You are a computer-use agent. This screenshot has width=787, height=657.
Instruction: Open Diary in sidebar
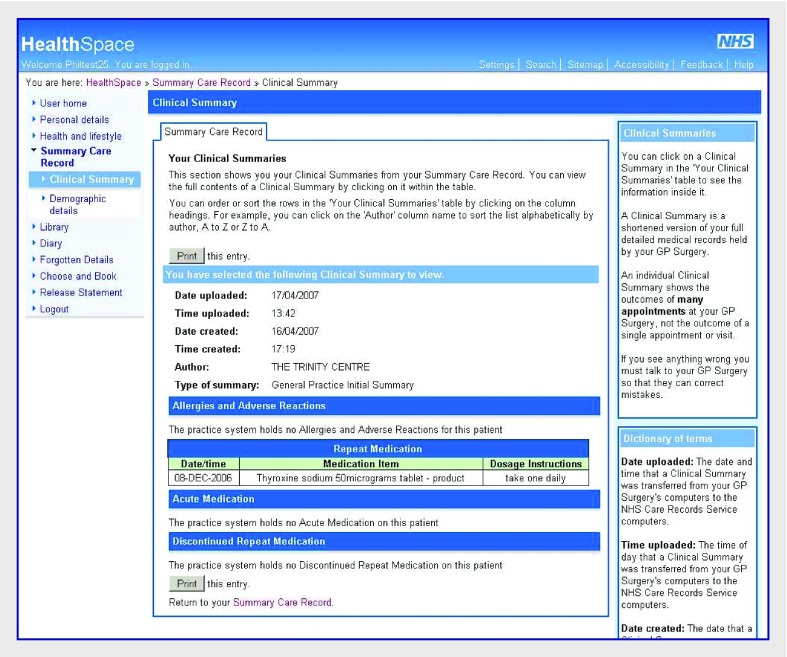[x=51, y=244]
